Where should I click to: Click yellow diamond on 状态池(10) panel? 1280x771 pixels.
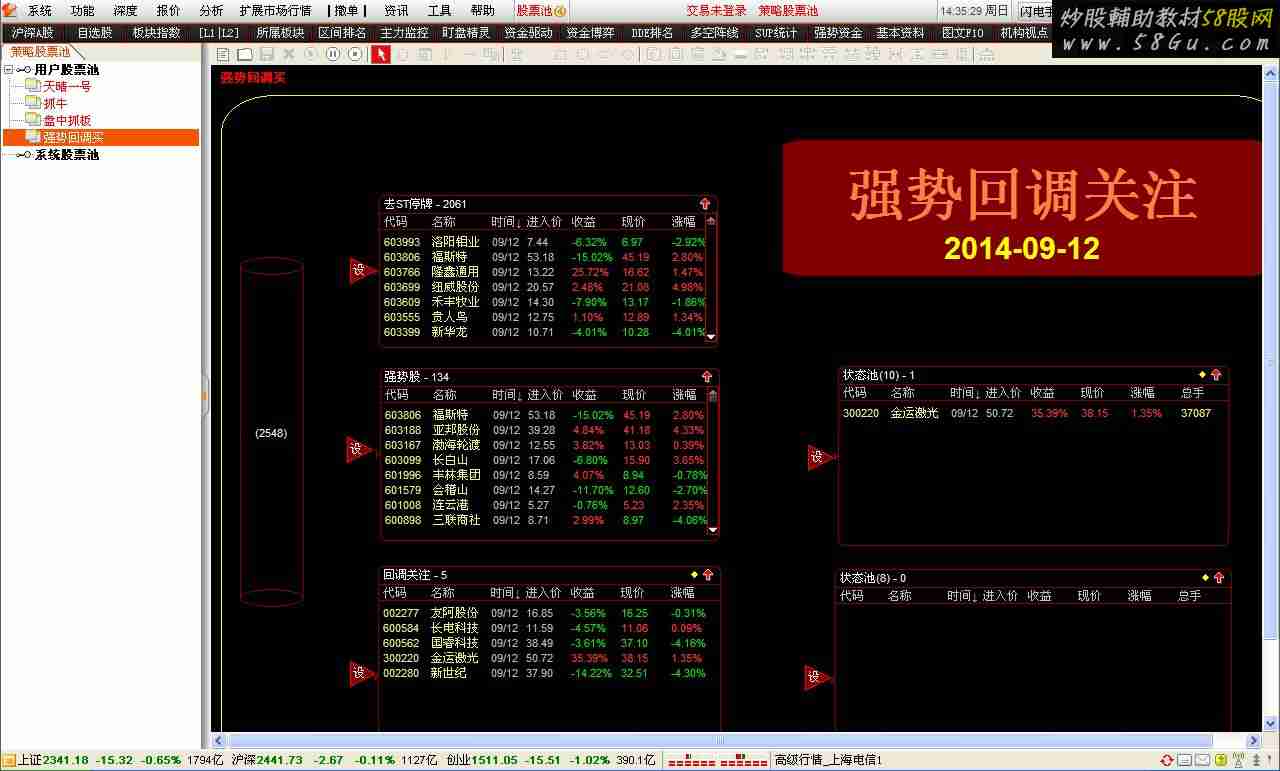tap(1202, 374)
